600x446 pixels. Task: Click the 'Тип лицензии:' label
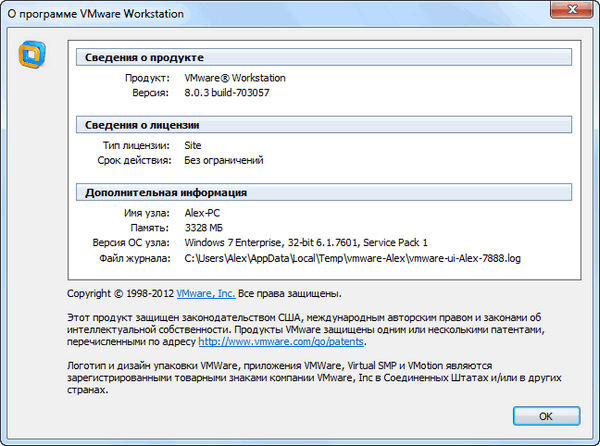click(139, 145)
